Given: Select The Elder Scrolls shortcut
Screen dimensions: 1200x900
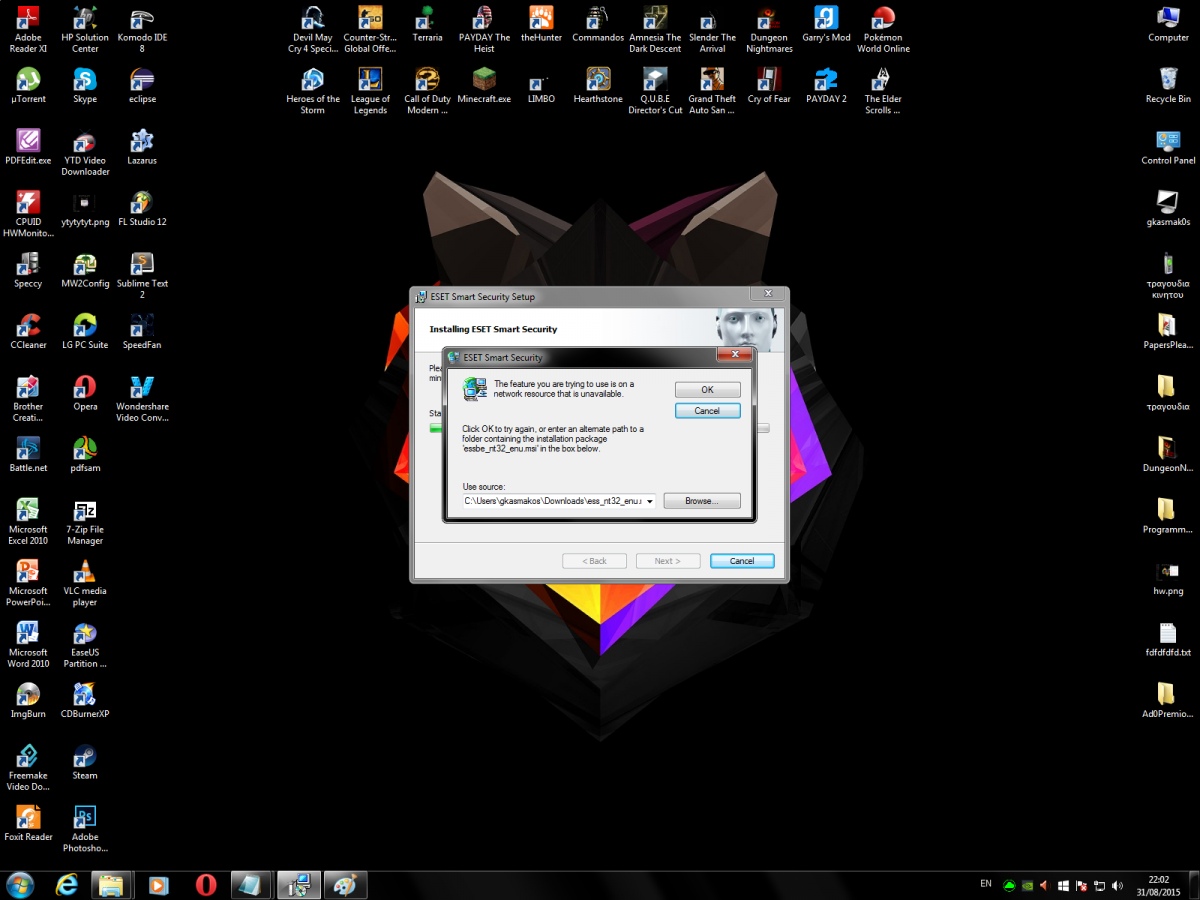Looking at the screenshot, I should (x=883, y=92).
